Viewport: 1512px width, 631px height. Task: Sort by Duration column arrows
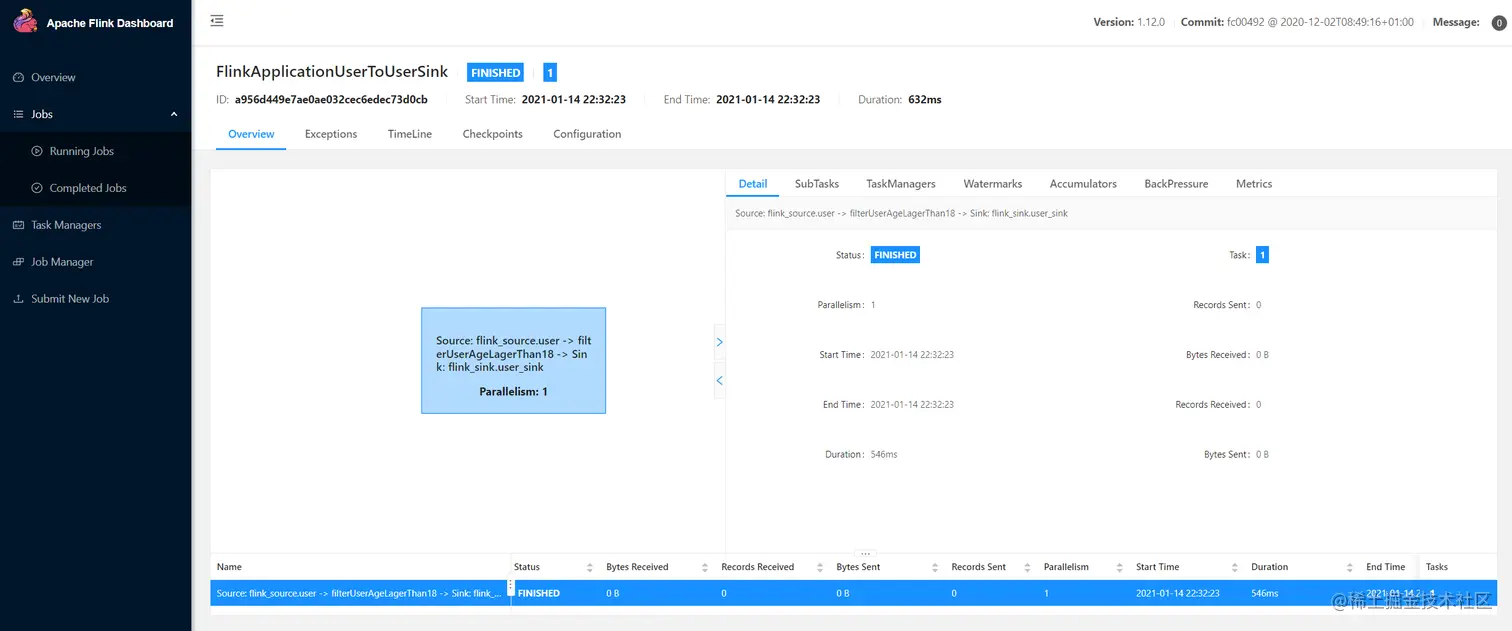tap(1350, 568)
